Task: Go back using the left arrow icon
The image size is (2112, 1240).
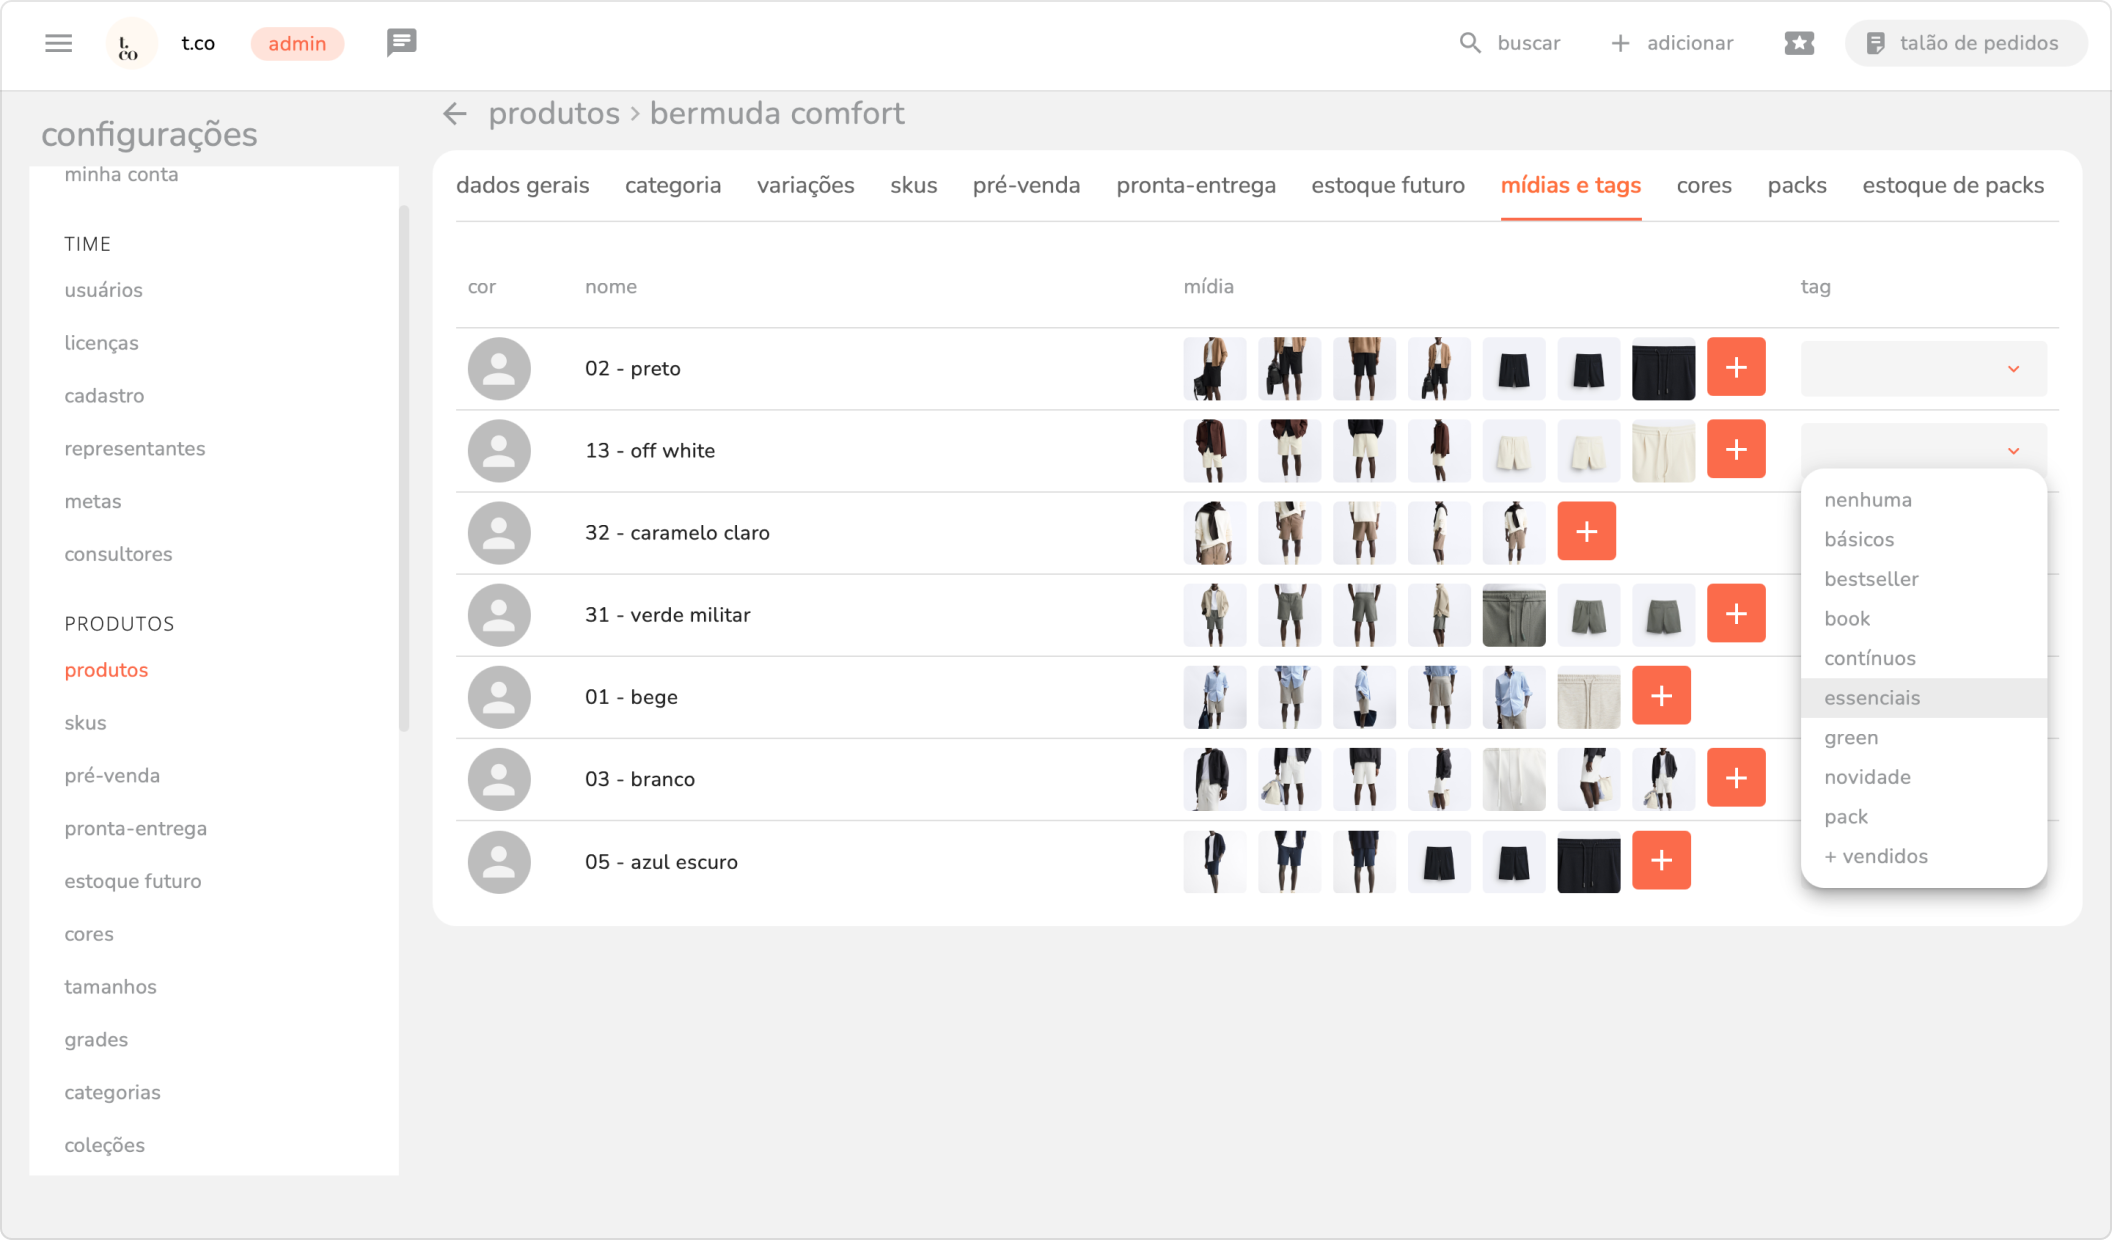Action: [x=455, y=114]
